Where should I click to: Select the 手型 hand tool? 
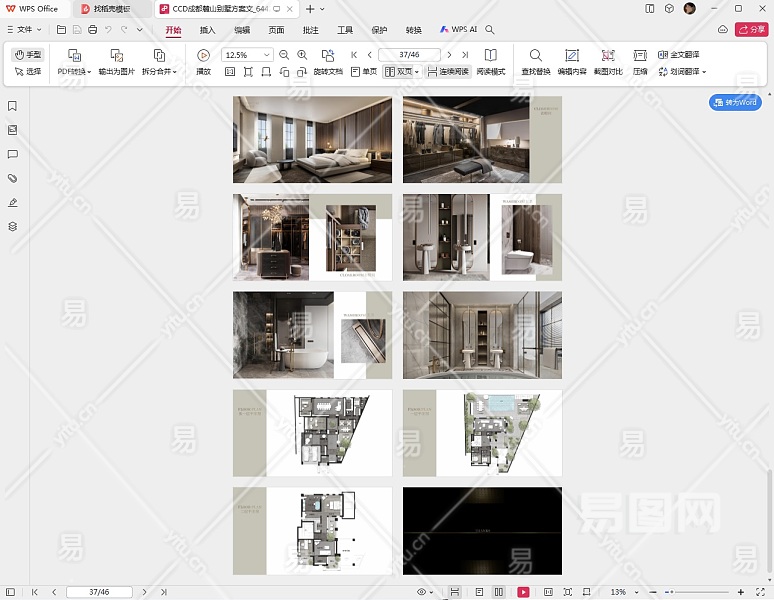(28, 55)
